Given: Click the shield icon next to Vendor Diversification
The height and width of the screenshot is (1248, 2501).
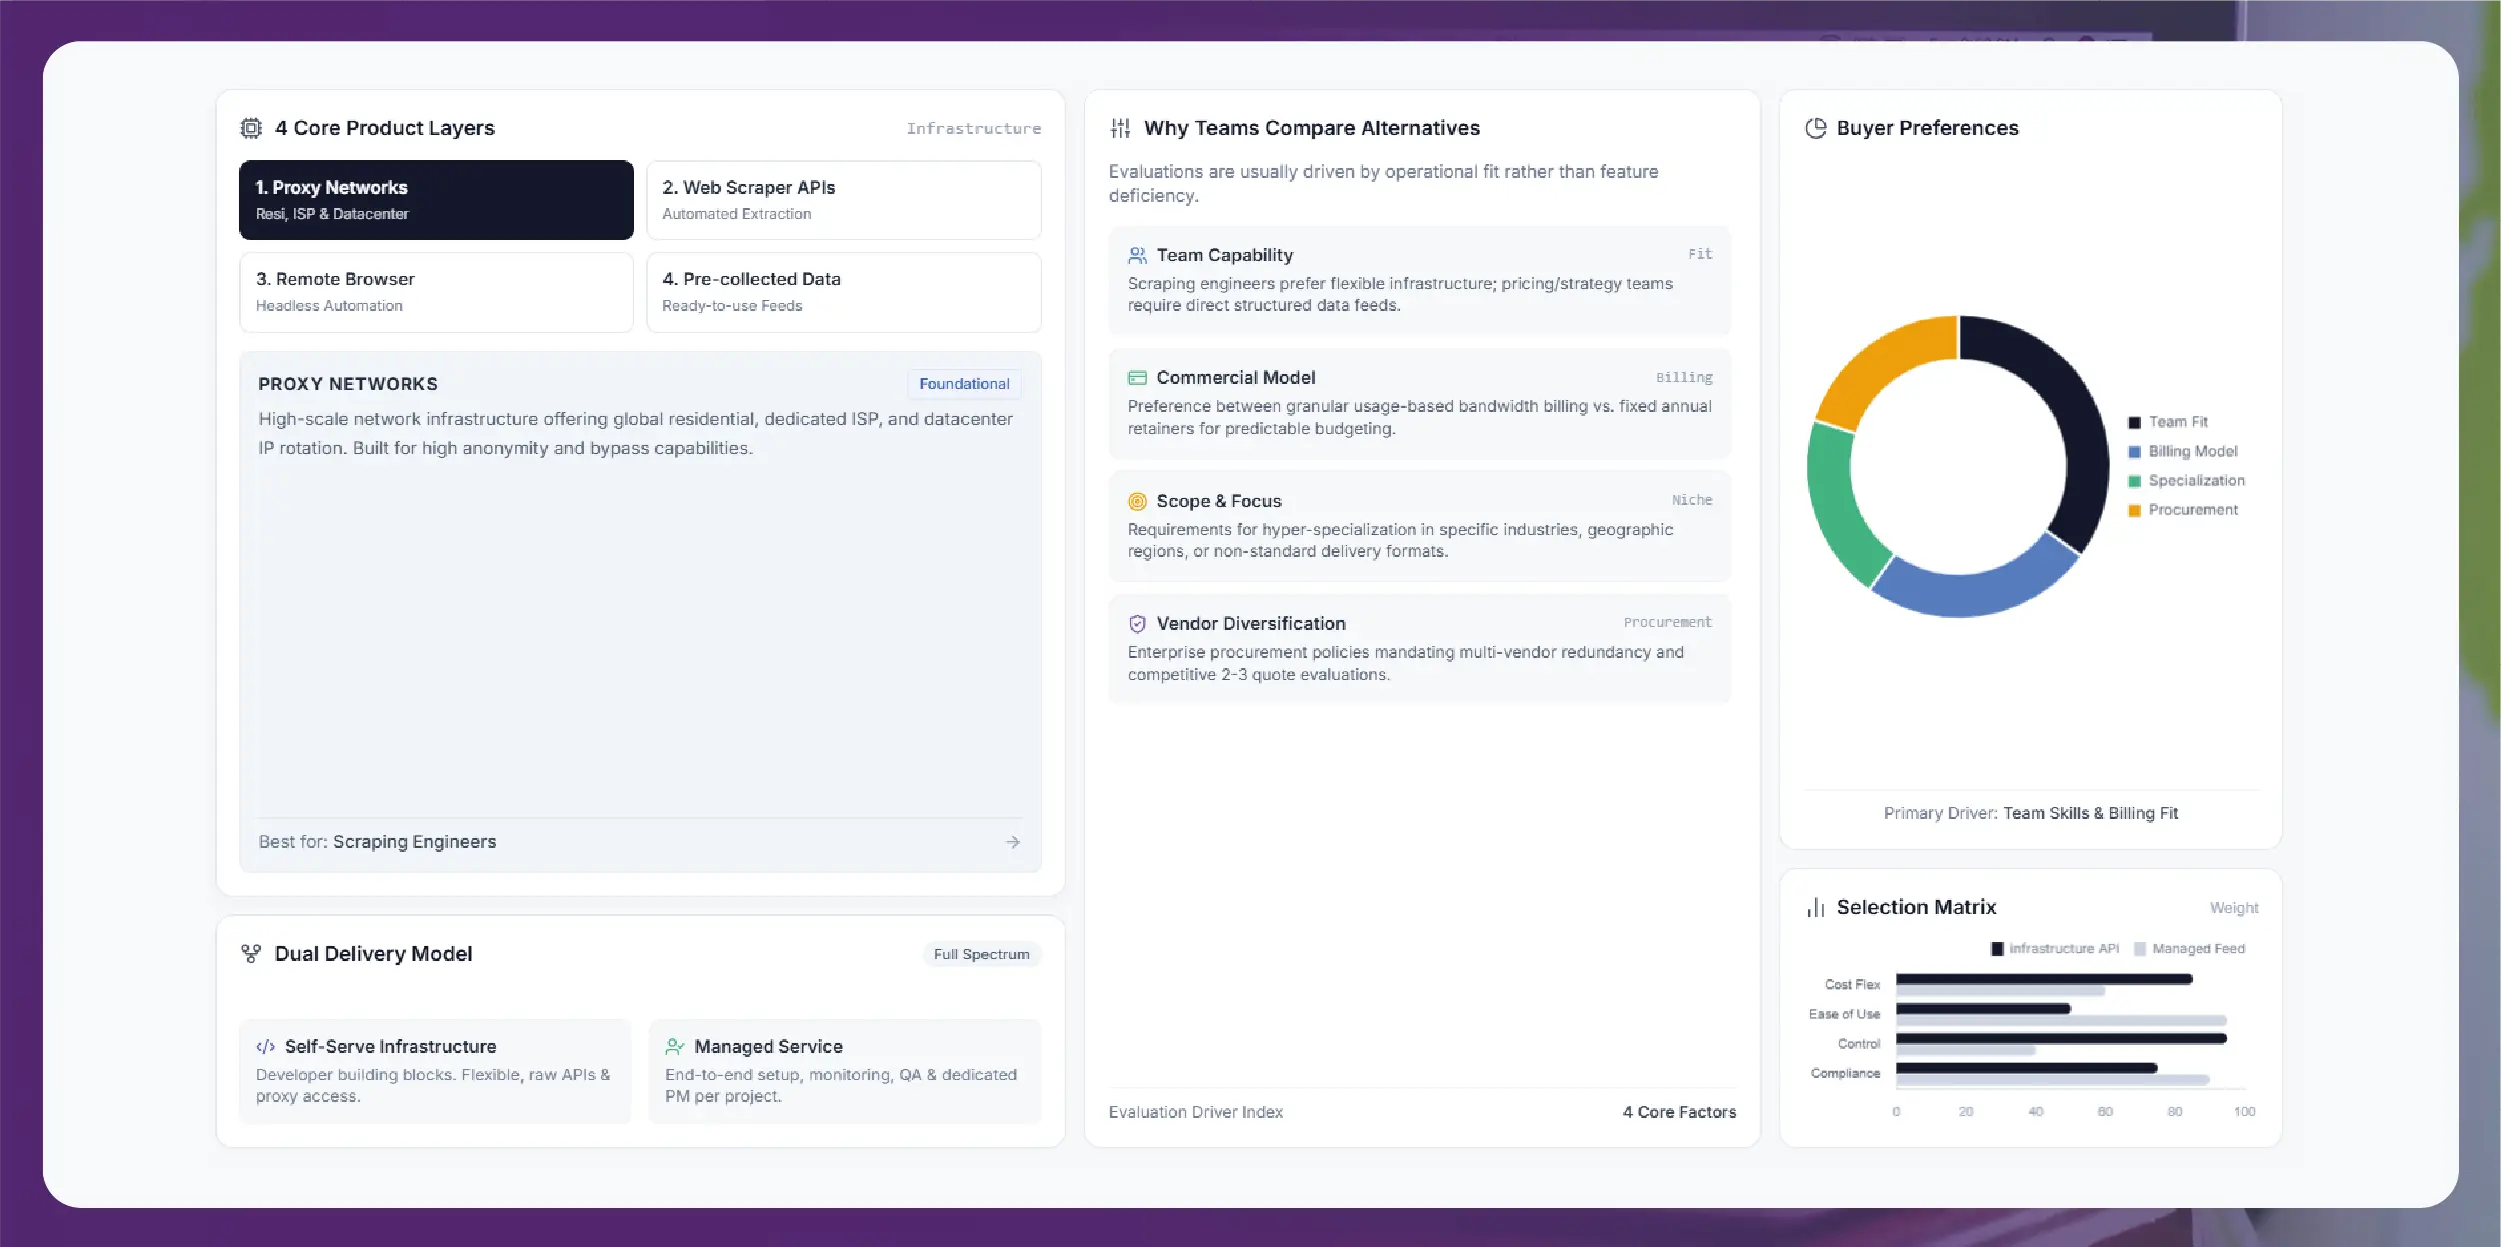Looking at the screenshot, I should pyautogui.click(x=1137, y=624).
